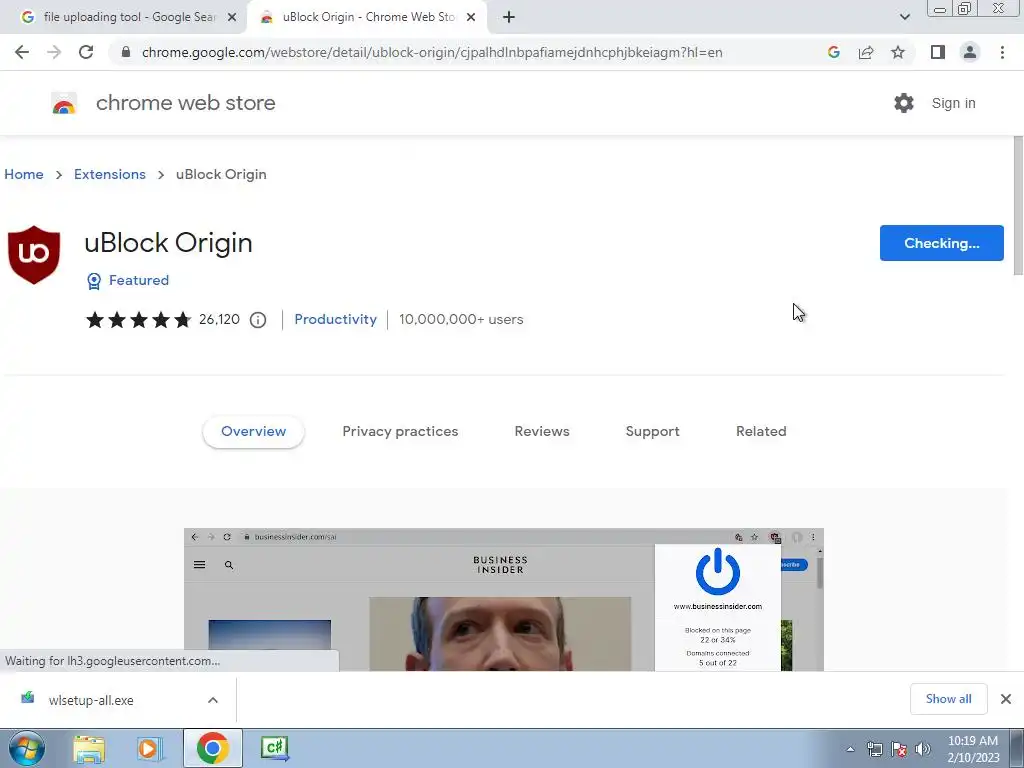
Task: Open the Chrome profile menu
Action: [970, 52]
